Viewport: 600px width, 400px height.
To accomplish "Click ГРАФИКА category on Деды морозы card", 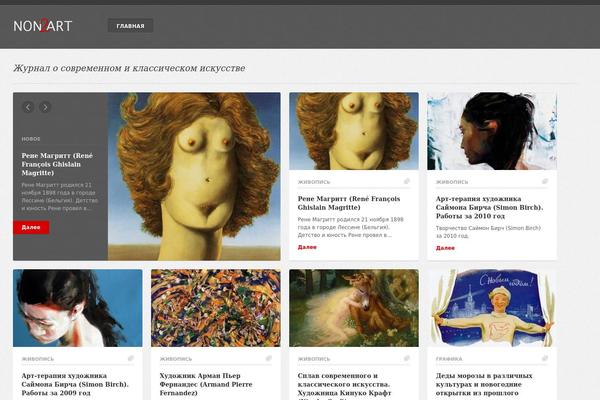I will click(449, 359).
